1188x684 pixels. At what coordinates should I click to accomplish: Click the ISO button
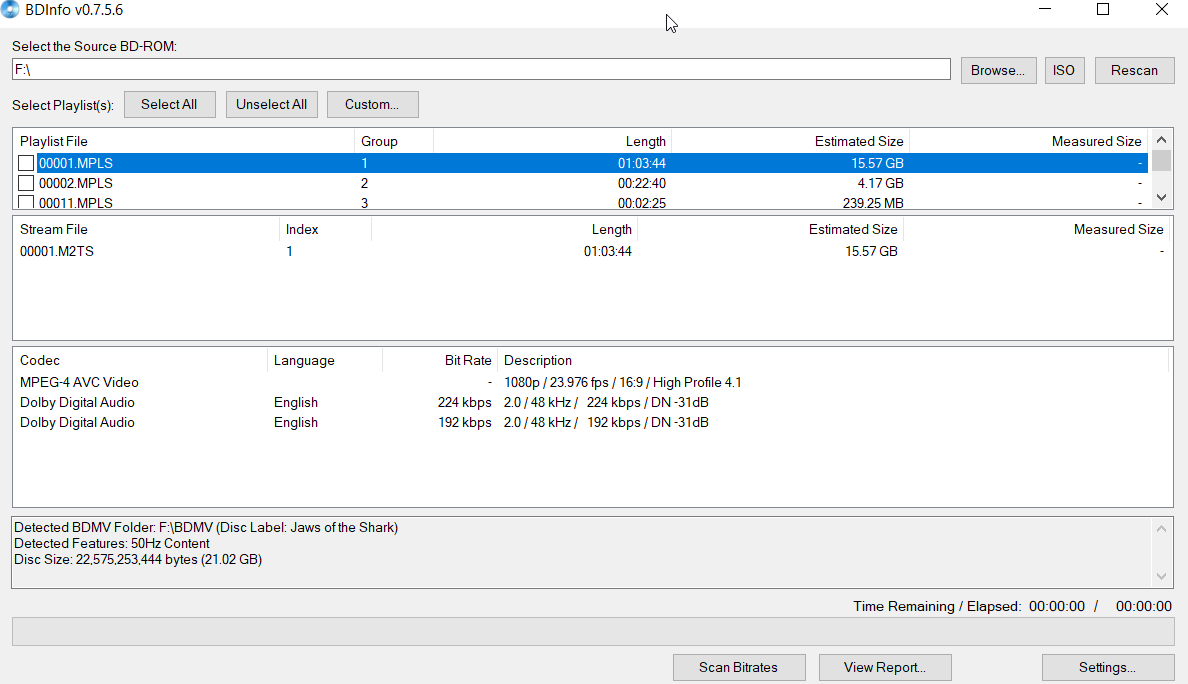1064,70
